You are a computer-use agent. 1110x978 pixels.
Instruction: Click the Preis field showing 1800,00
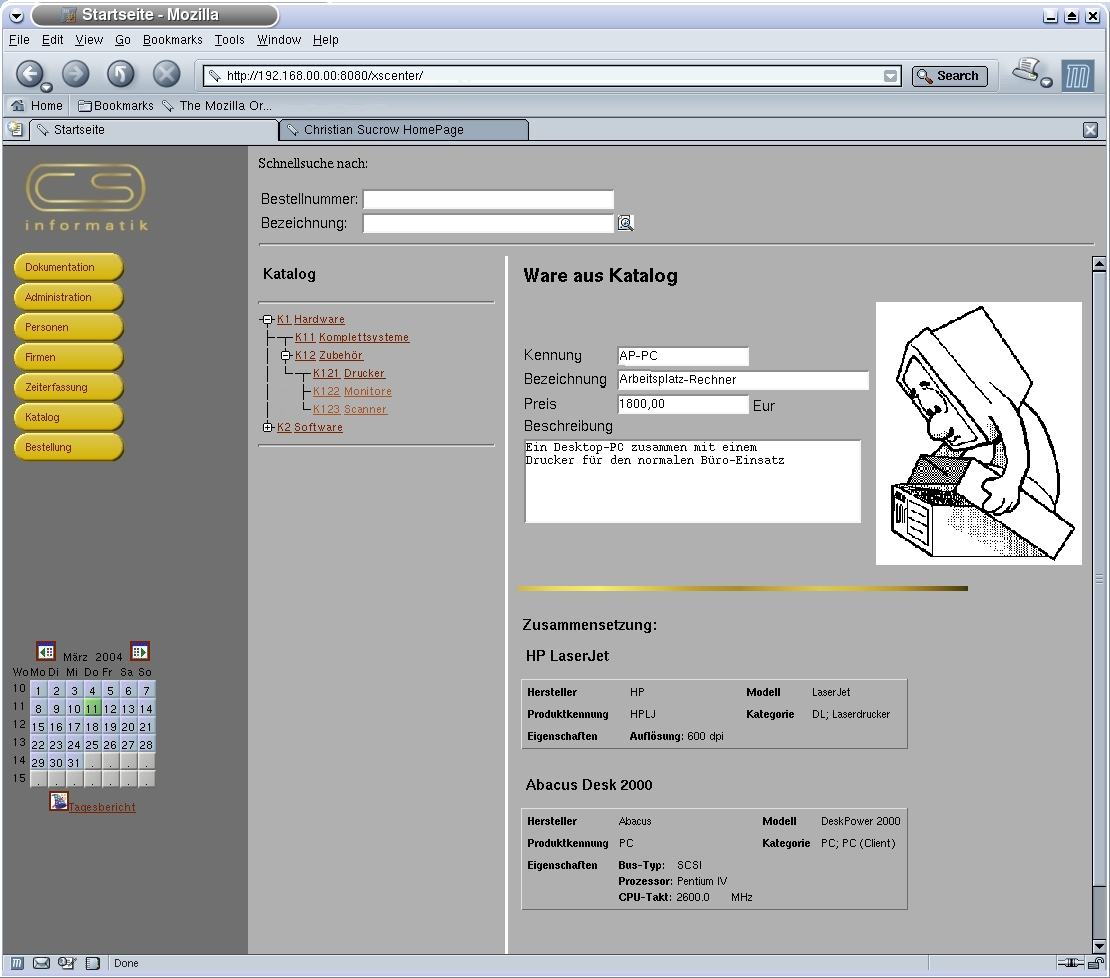click(683, 404)
